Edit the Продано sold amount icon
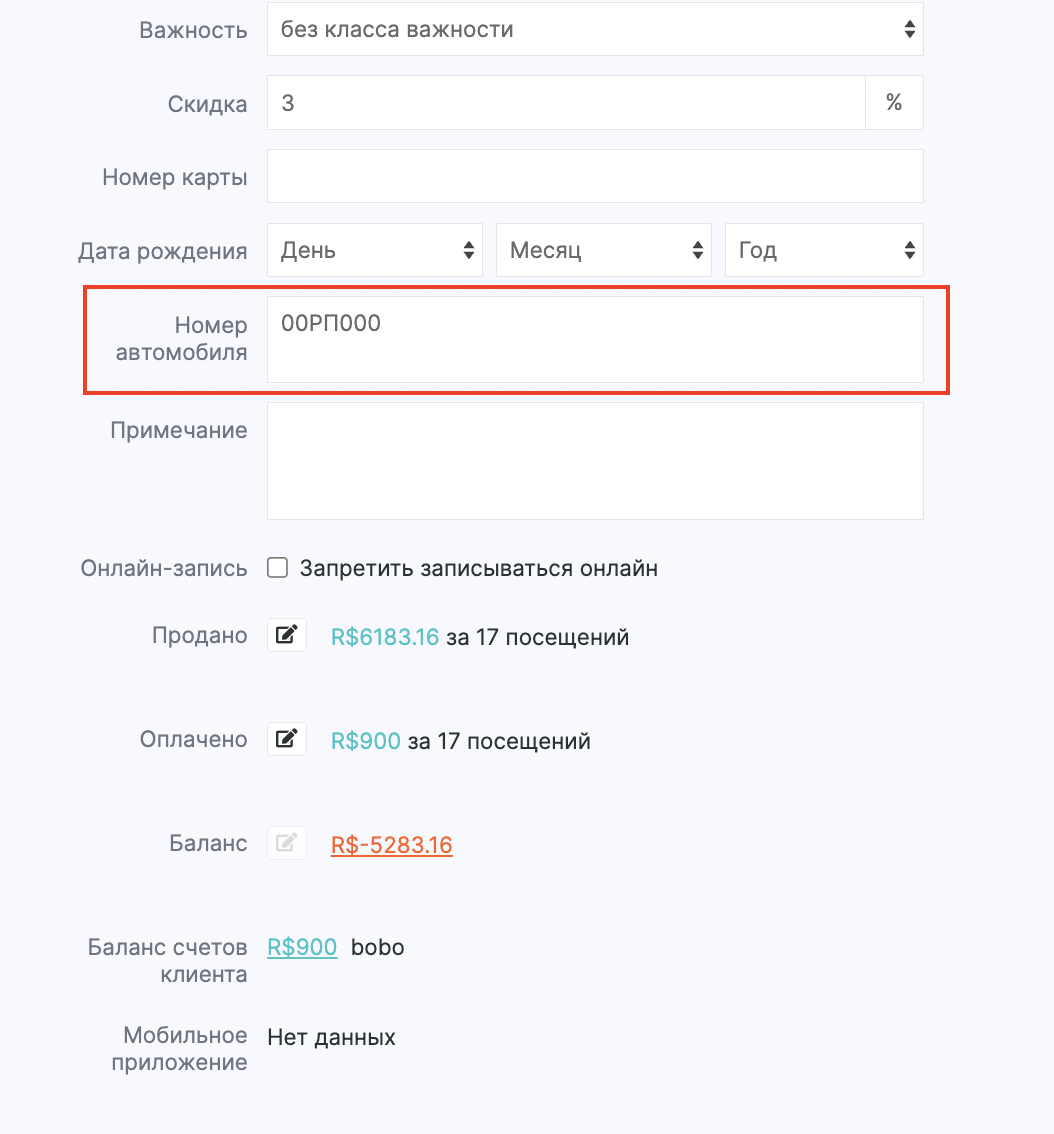 click(x=286, y=636)
